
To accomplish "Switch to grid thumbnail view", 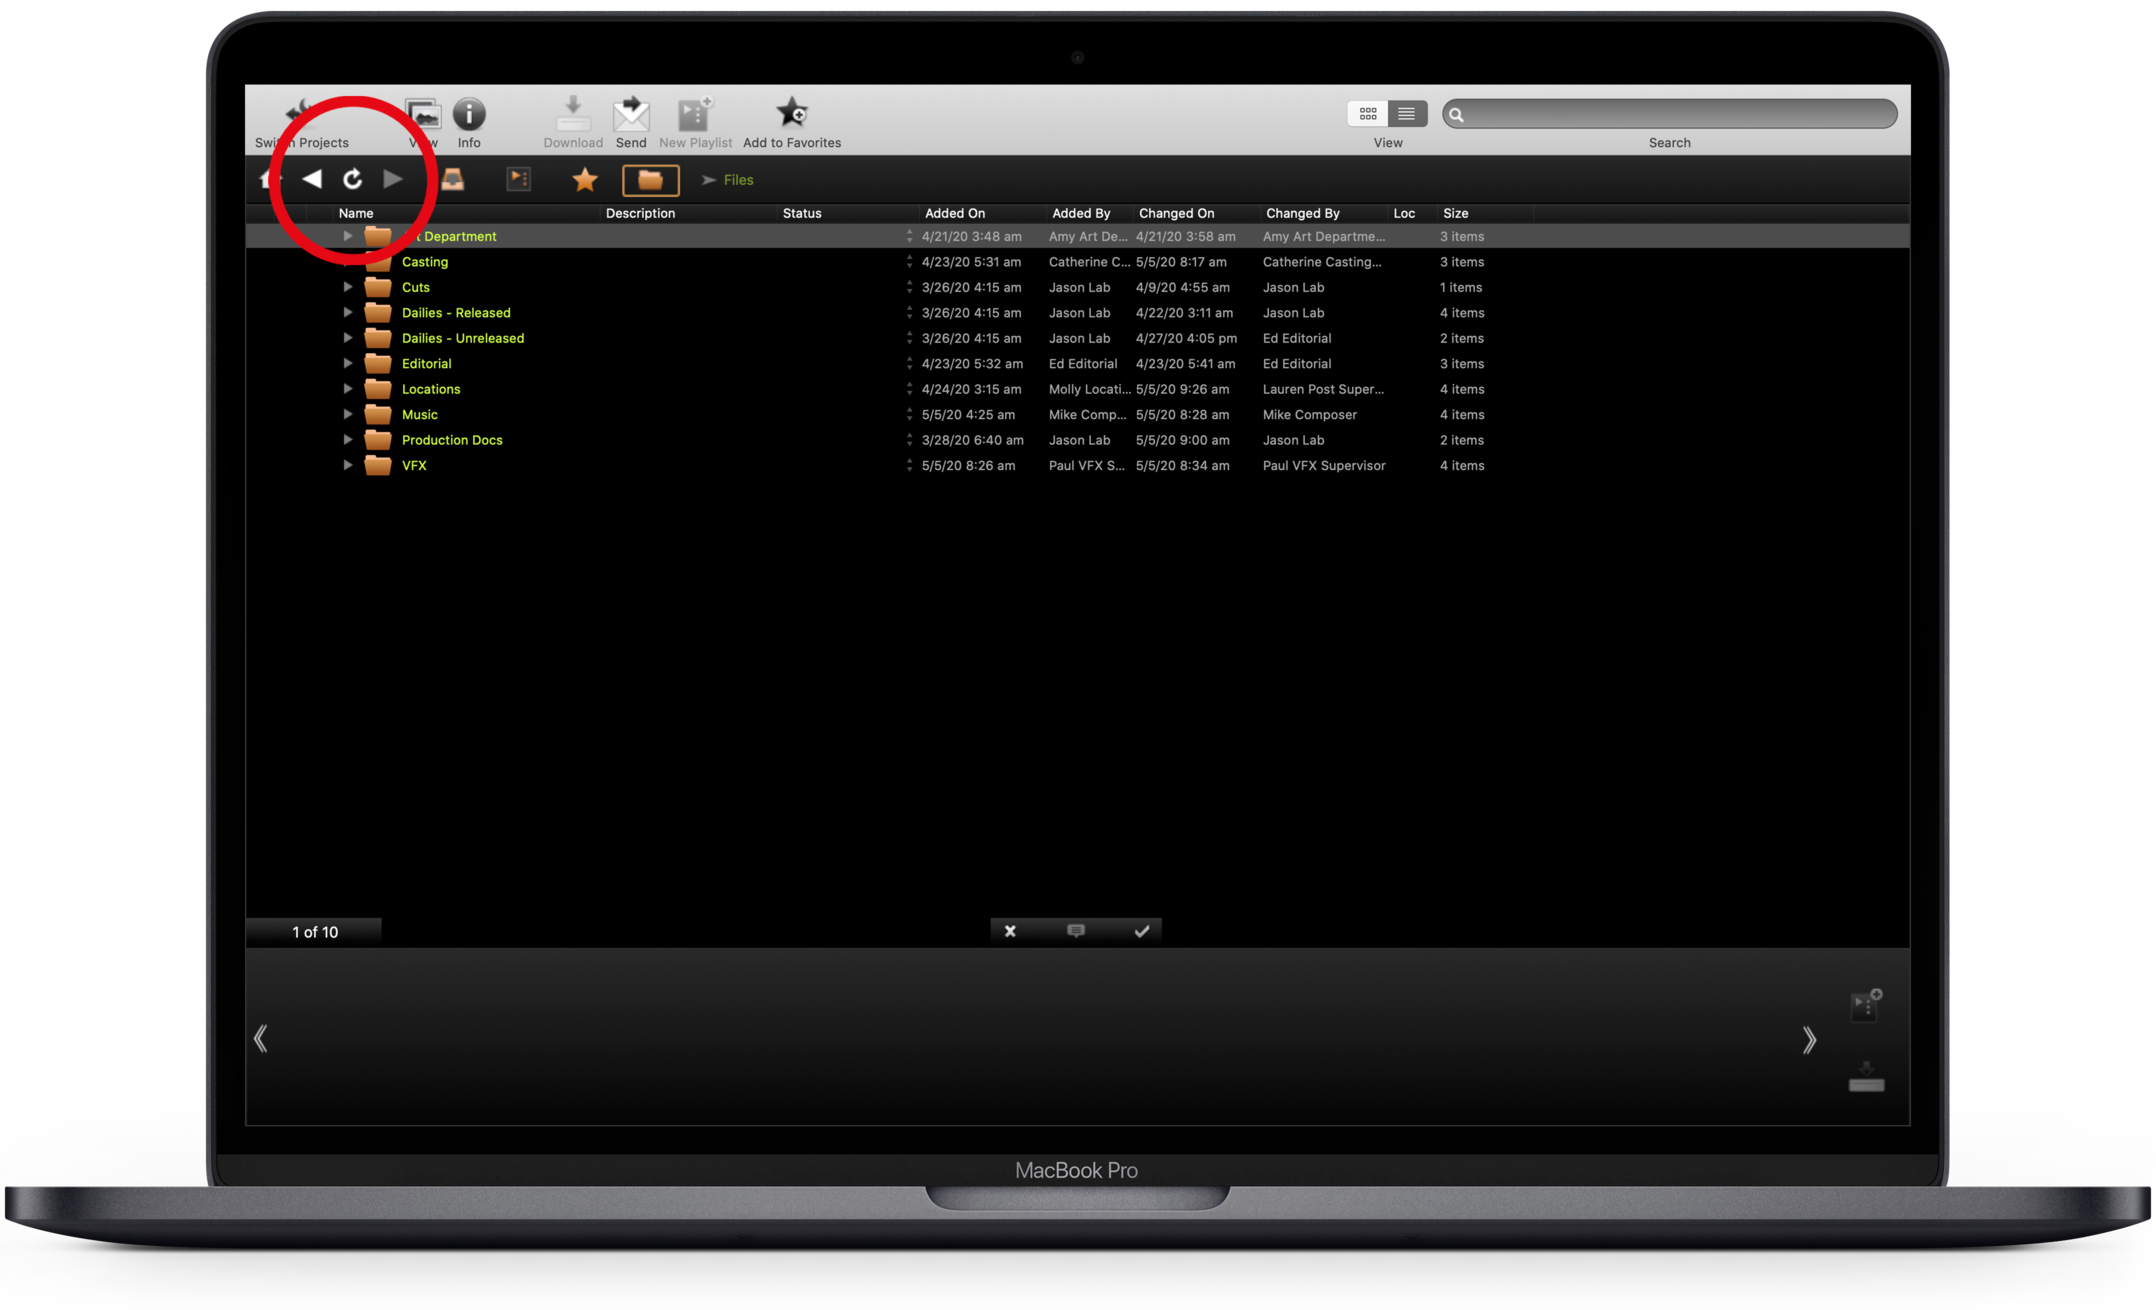I will click(x=1367, y=114).
